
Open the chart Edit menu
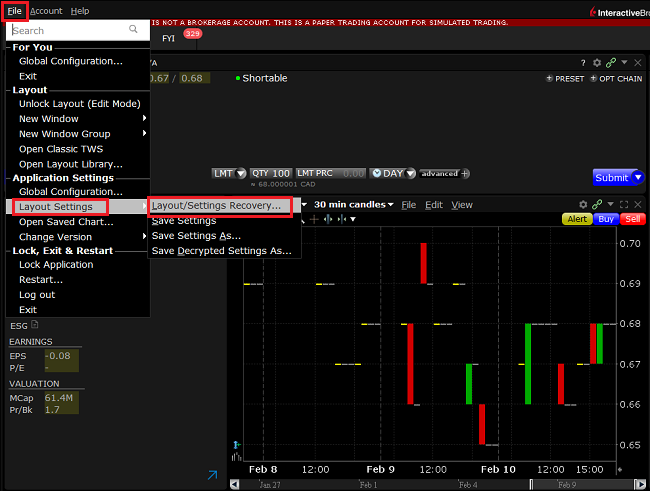[x=434, y=205]
